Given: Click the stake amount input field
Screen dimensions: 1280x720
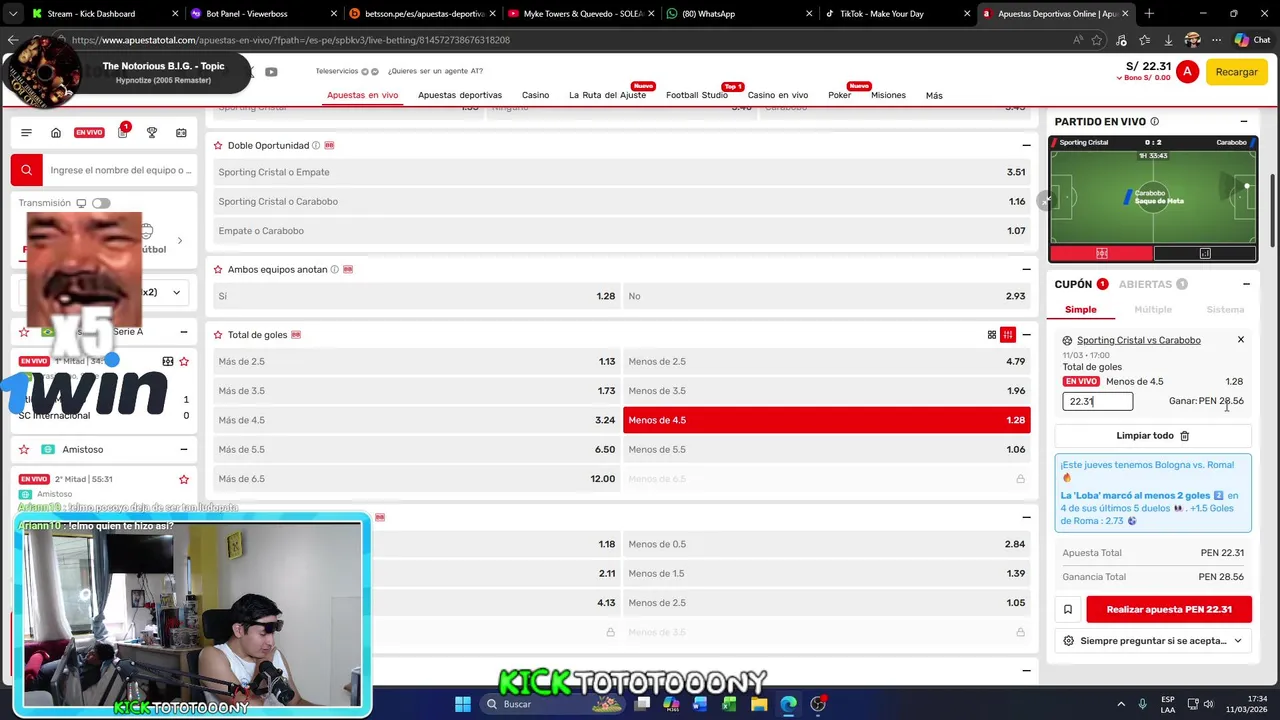Looking at the screenshot, I should (x=1097, y=401).
